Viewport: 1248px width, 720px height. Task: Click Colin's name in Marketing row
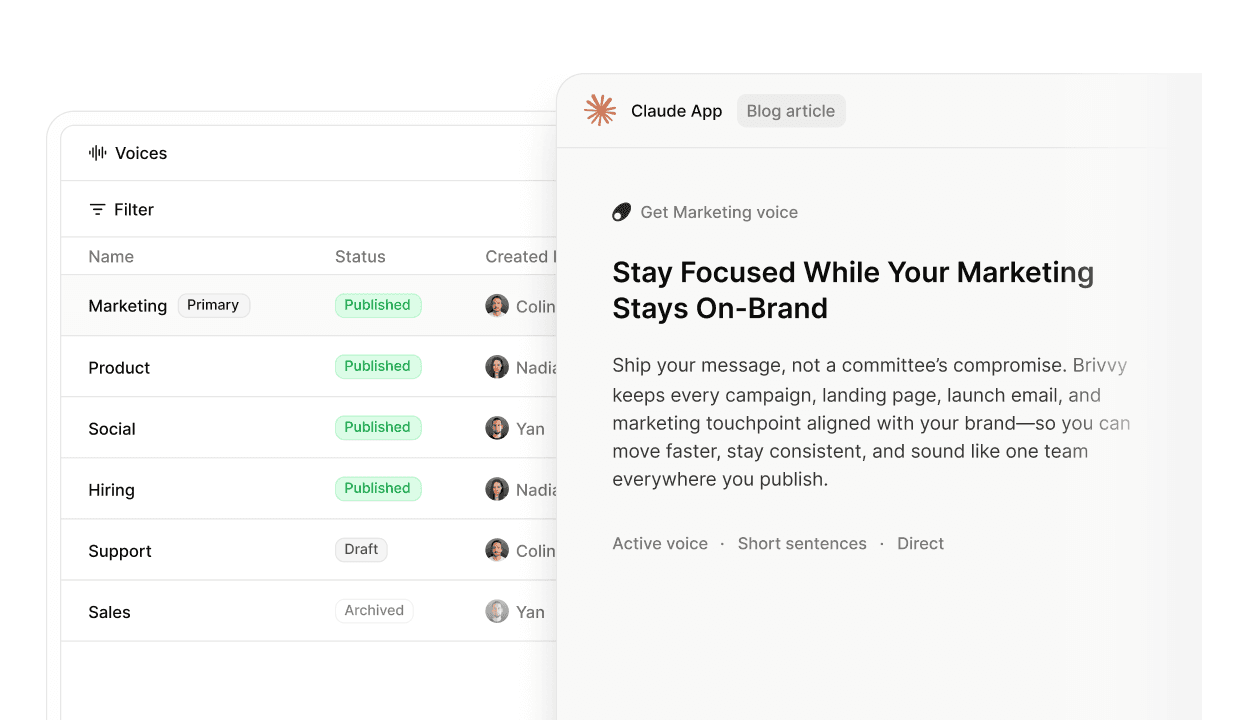point(535,307)
